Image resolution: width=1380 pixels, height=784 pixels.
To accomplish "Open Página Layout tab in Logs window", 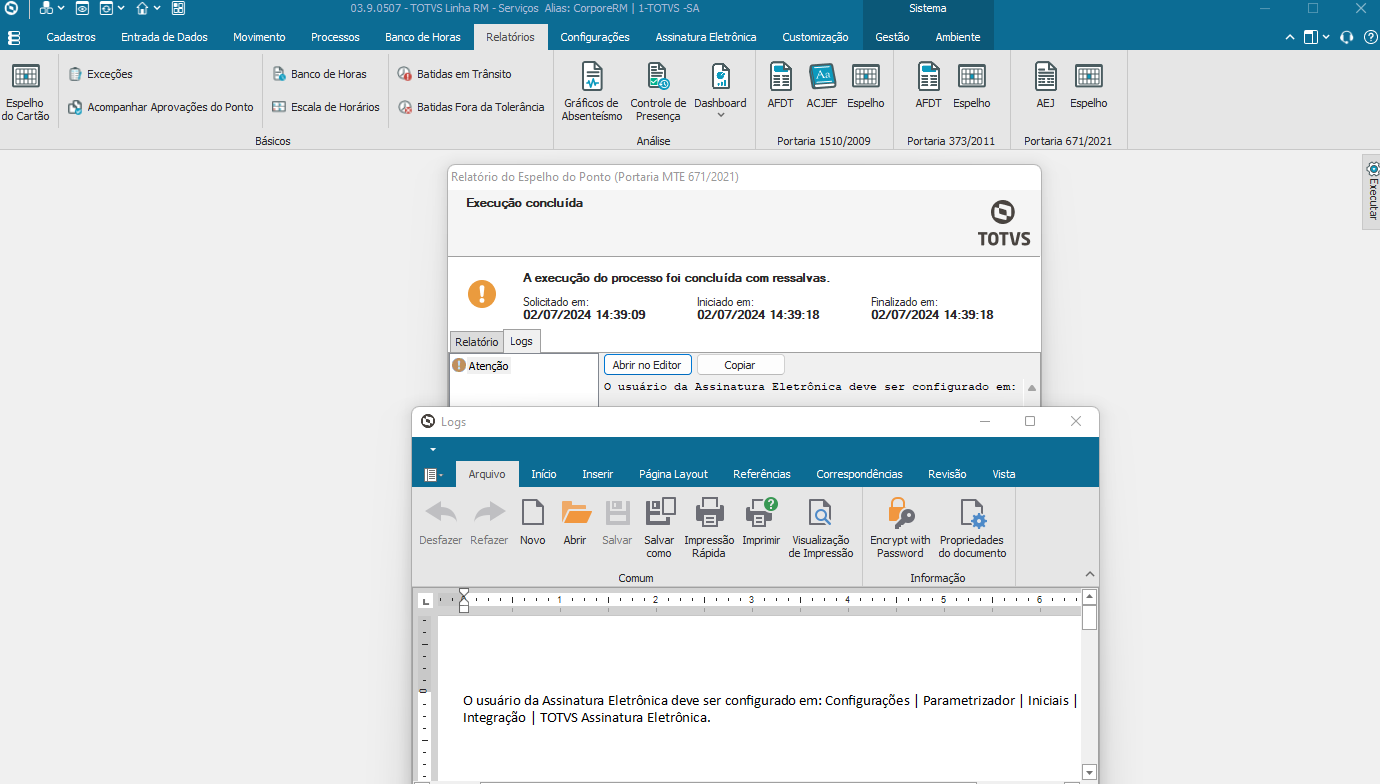I will tap(673, 474).
